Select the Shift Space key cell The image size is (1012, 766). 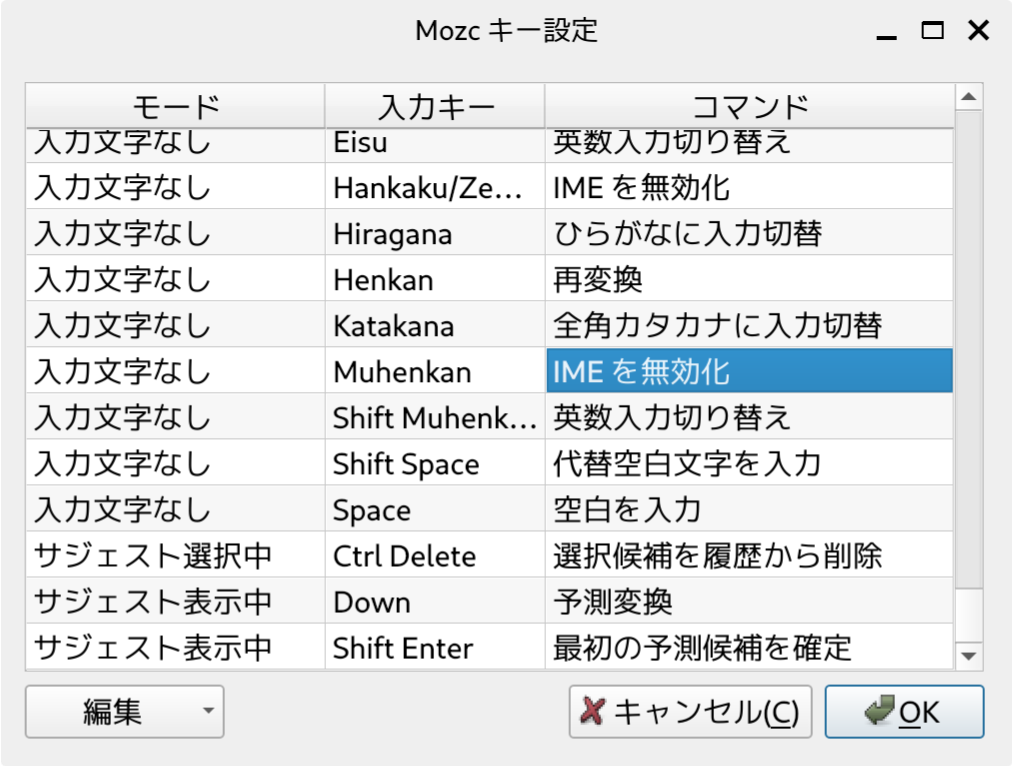point(434,464)
